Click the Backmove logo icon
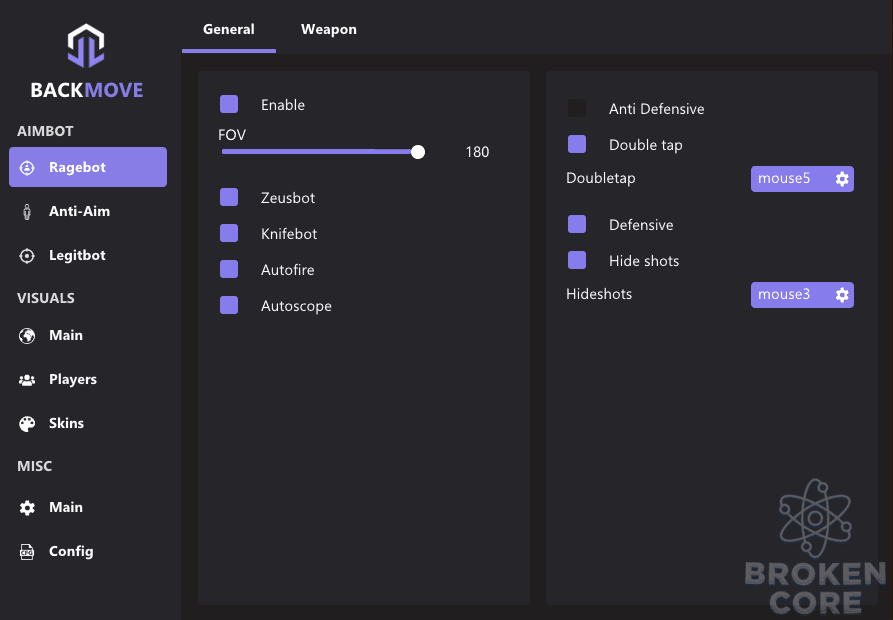This screenshot has width=893, height=620. (86, 46)
